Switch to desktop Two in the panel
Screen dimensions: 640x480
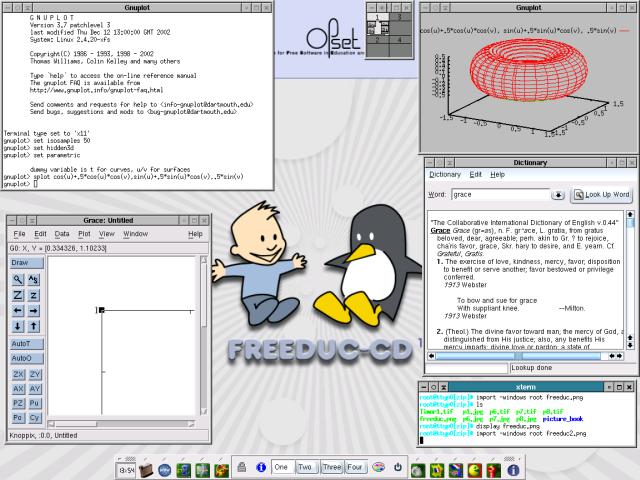(x=305, y=467)
